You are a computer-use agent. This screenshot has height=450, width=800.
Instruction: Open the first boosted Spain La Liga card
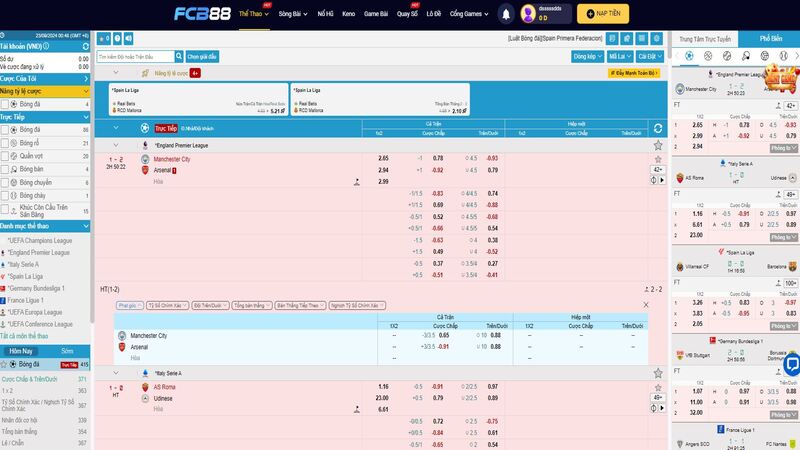[198, 99]
